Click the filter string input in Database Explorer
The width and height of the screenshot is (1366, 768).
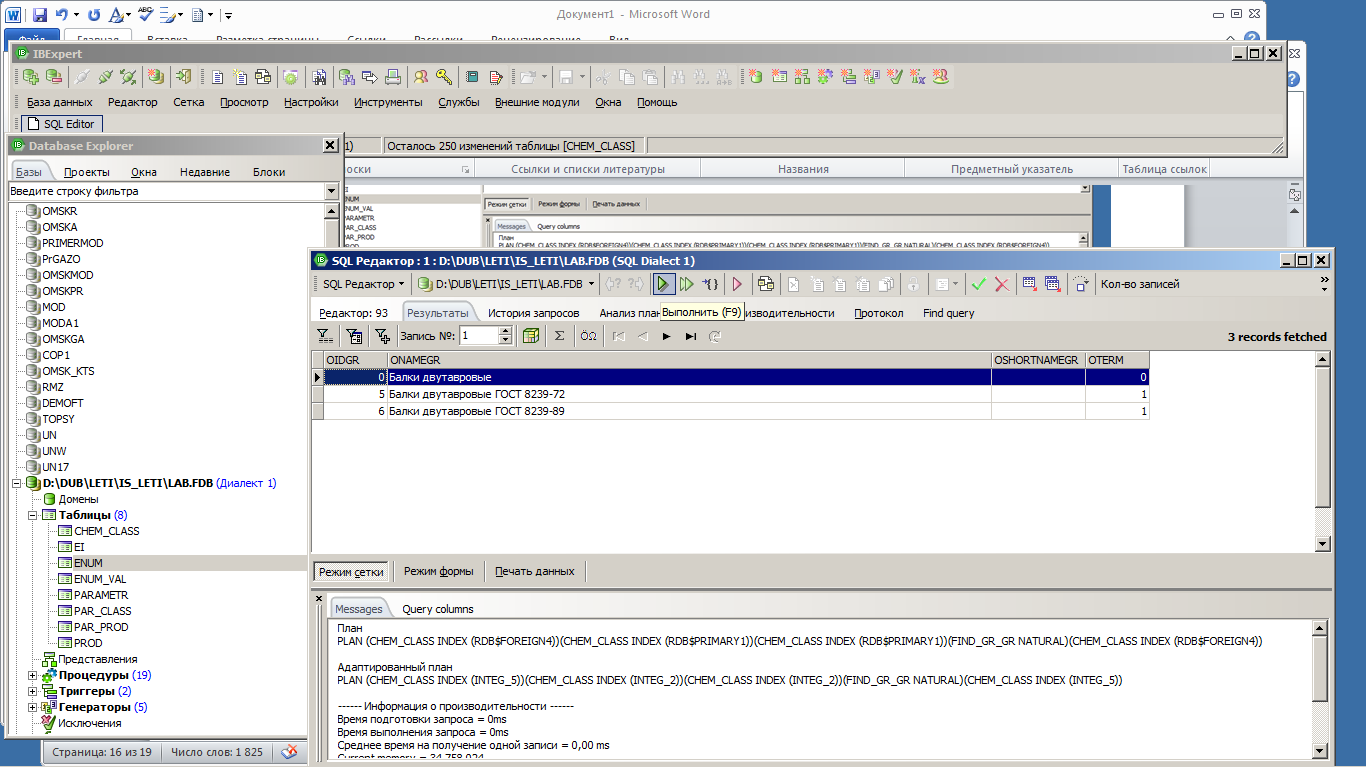166,191
